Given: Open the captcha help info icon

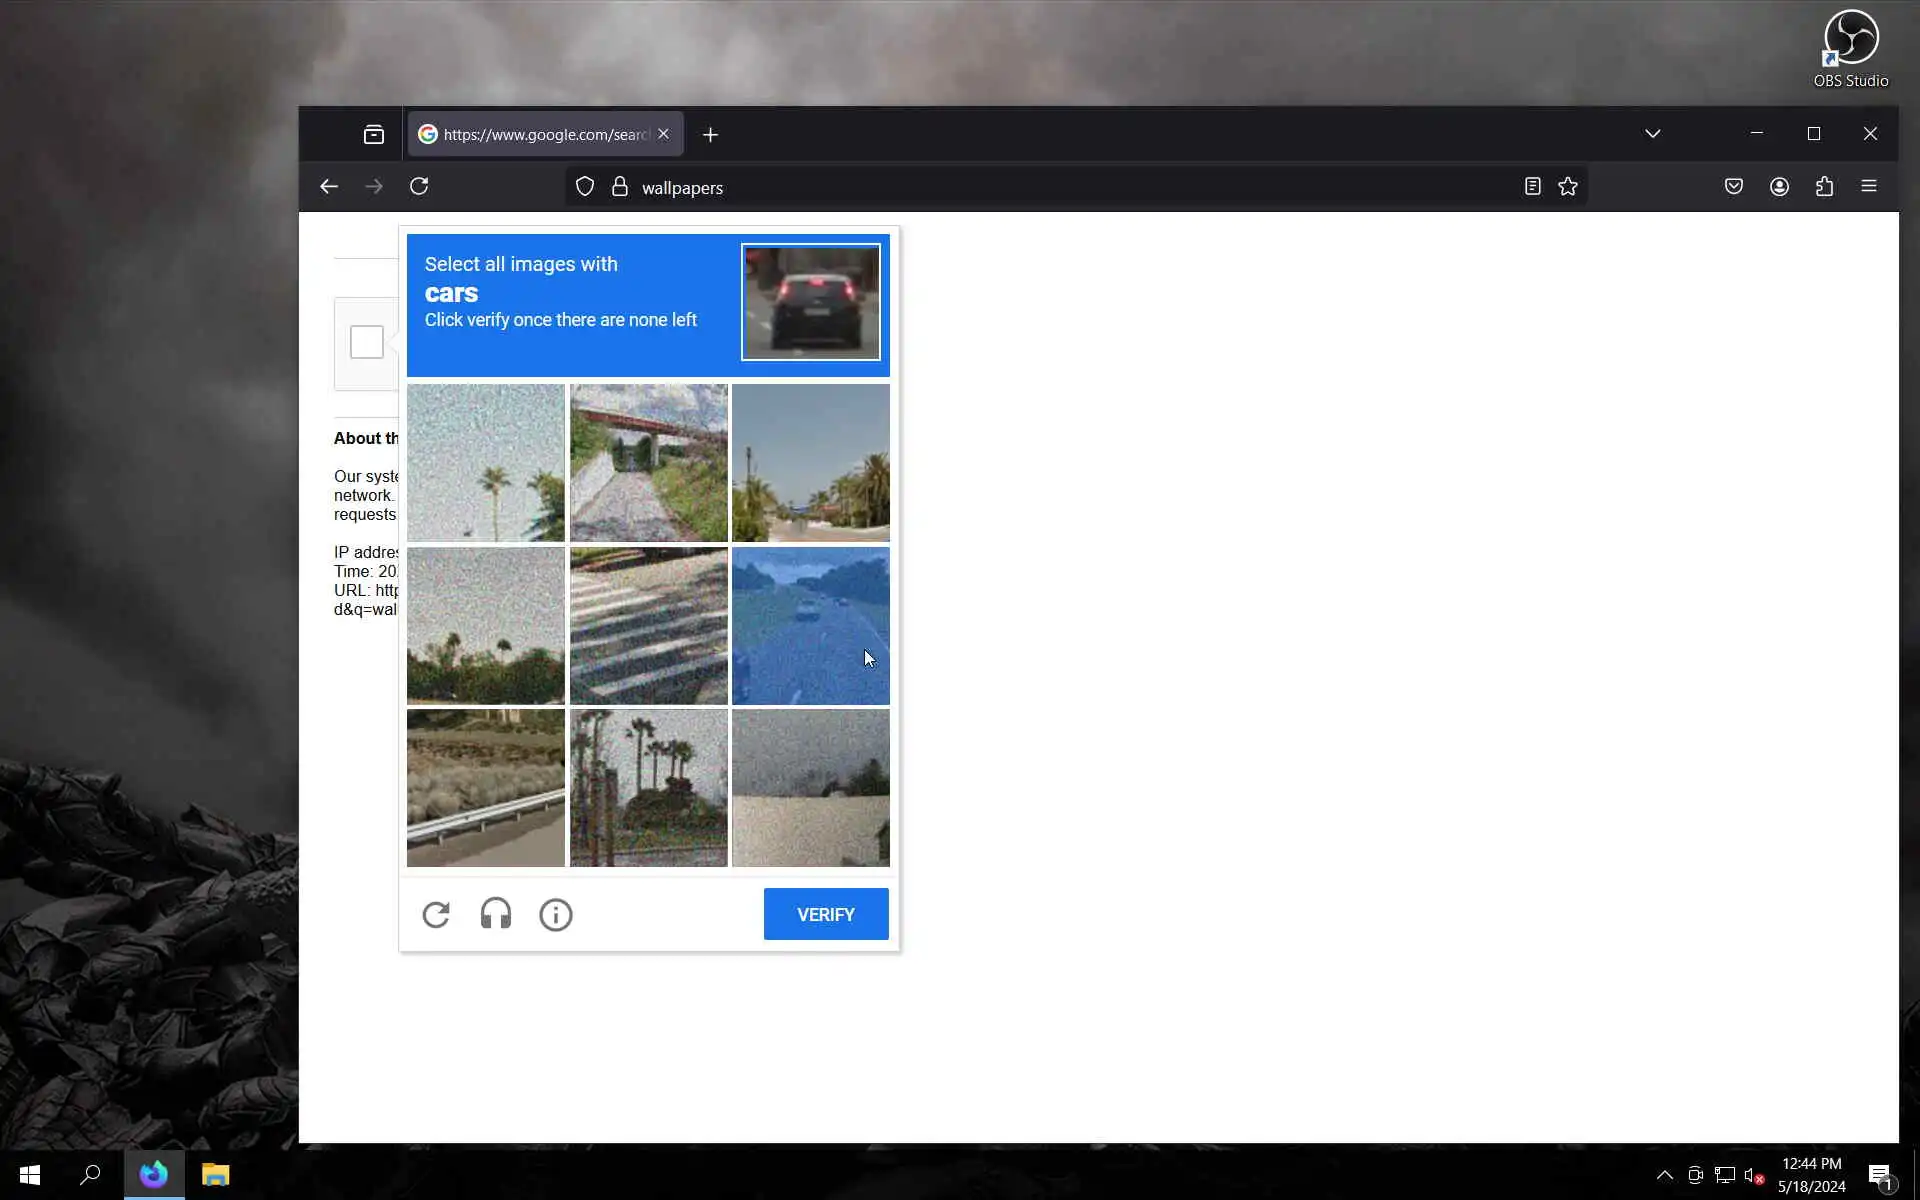Looking at the screenshot, I should pos(556,914).
